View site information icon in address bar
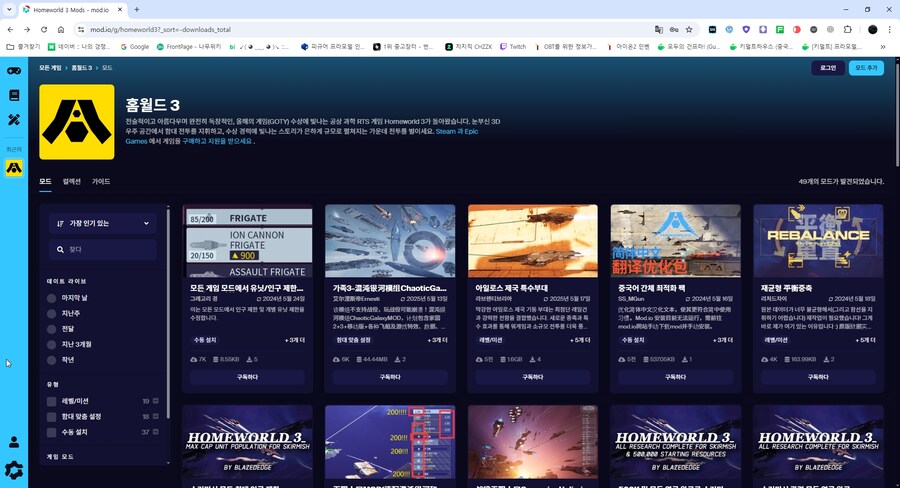Image resolution: width=900 pixels, height=488 pixels. pyautogui.click(x=80, y=29)
